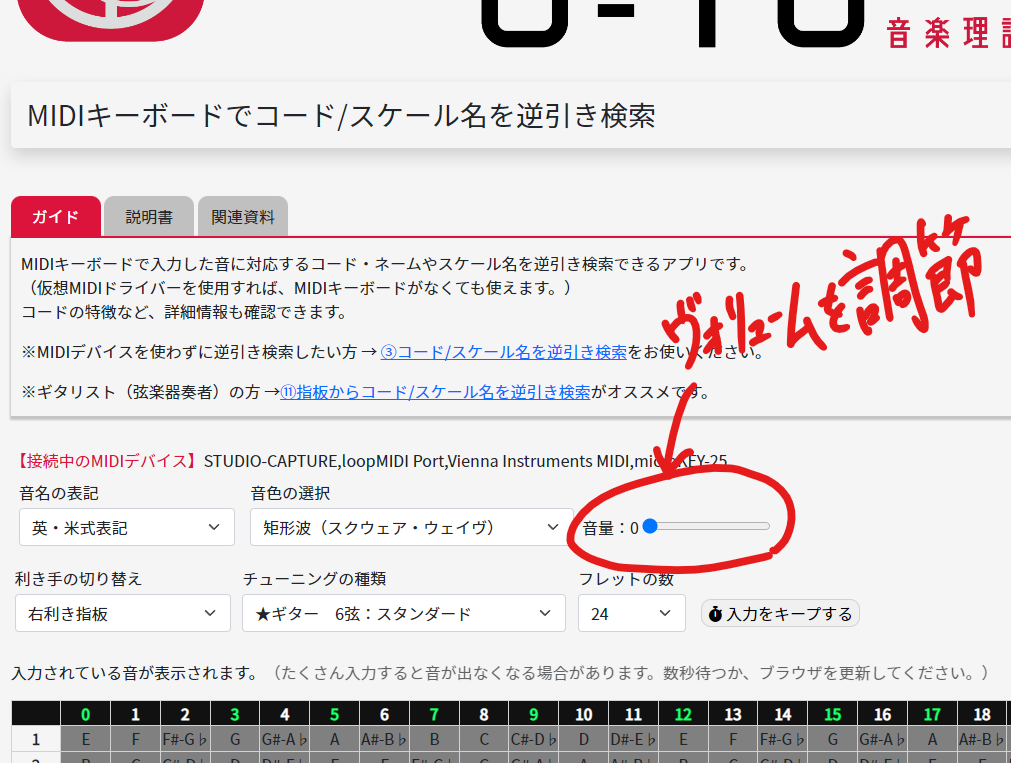This screenshot has height=763, width=1011.
Task: Select note cell E on string 1
Action: 85,739
